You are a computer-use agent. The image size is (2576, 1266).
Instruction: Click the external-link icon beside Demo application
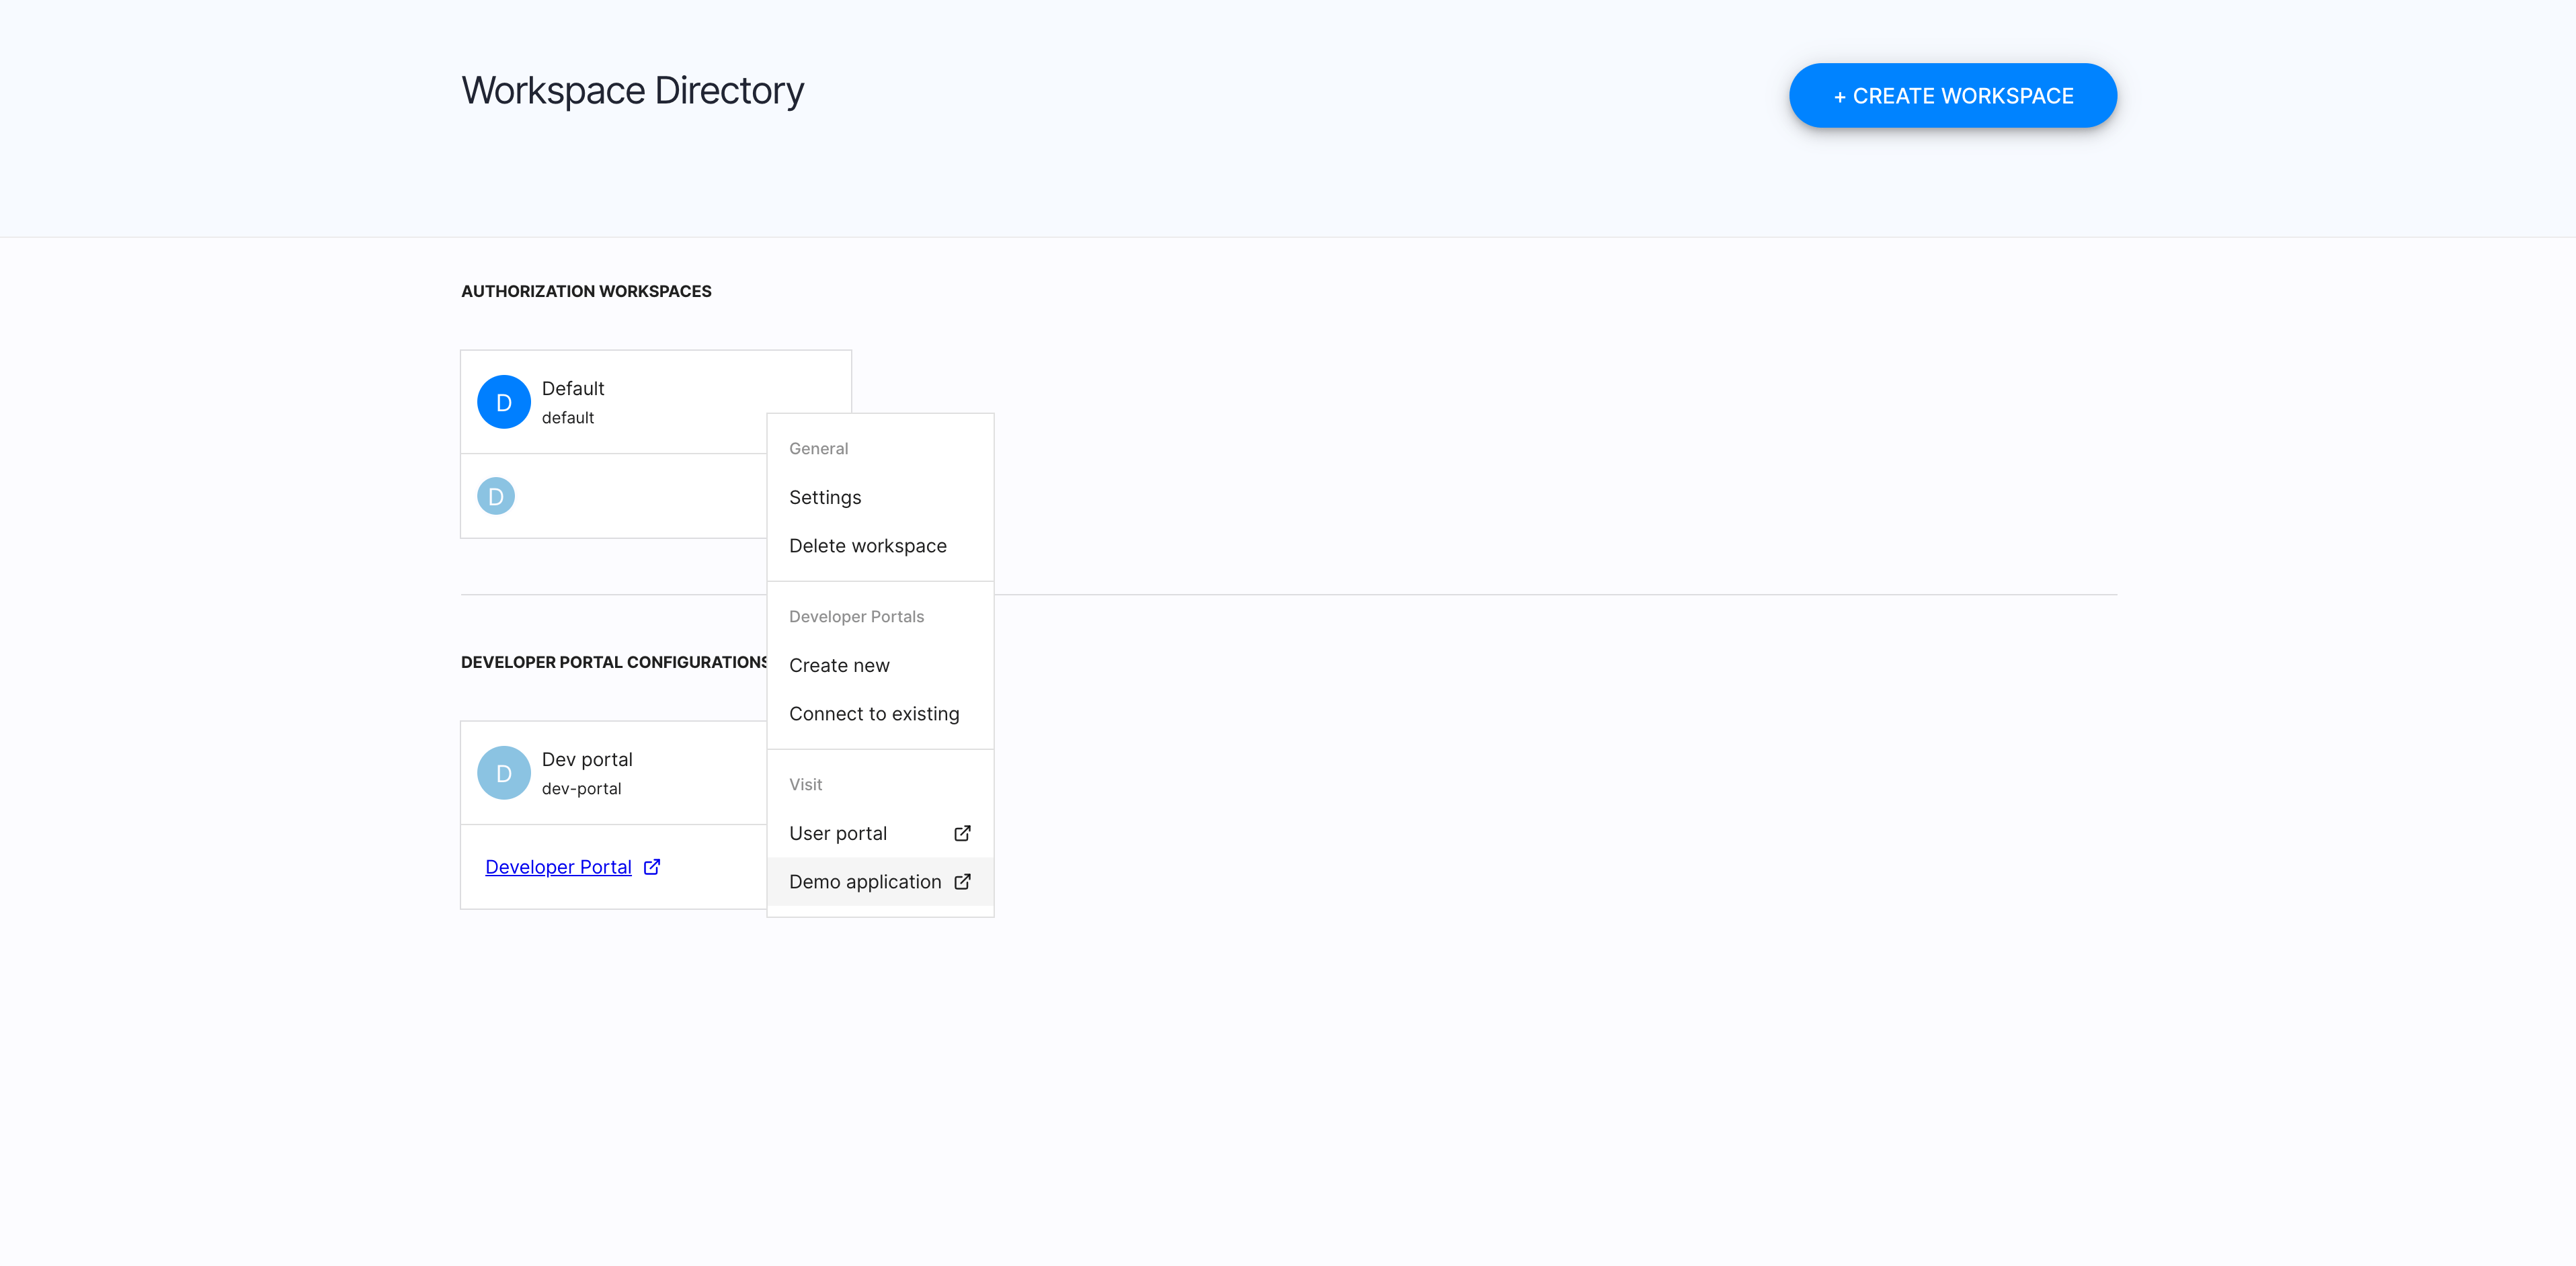click(962, 881)
